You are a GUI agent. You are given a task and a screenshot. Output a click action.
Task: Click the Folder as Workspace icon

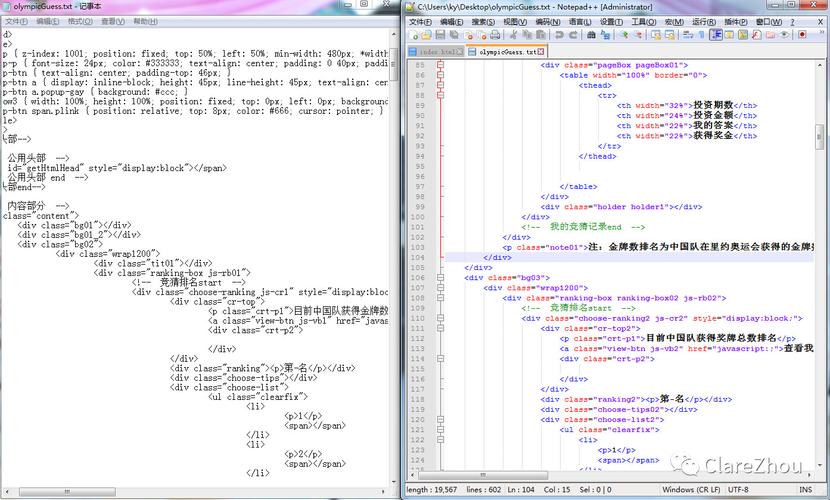pos(770,35)
